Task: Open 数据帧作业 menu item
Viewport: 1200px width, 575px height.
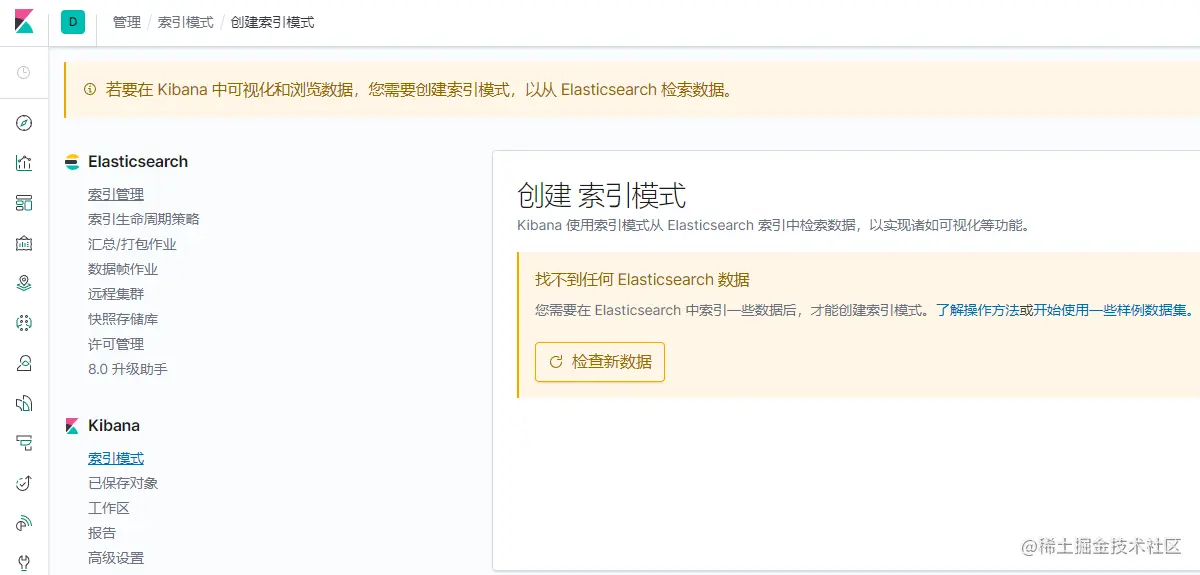Action: click(x=123, y=269)
